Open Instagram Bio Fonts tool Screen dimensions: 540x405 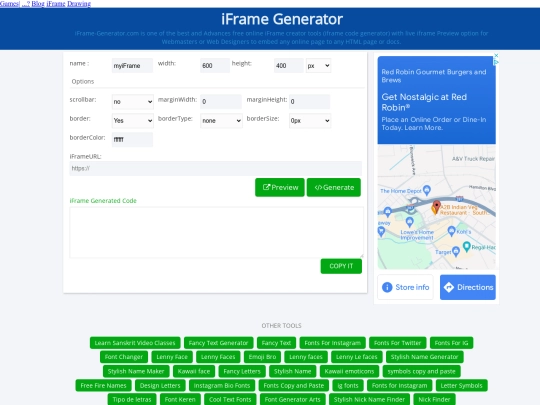222,385
